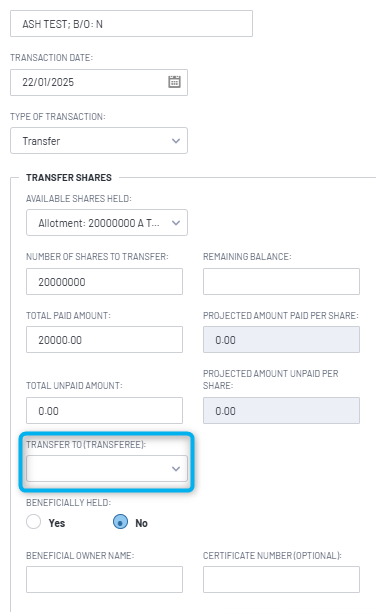Click the Transfer Shares section heading
This screenshot has height=614, width=376.
[x=69, y=177]
